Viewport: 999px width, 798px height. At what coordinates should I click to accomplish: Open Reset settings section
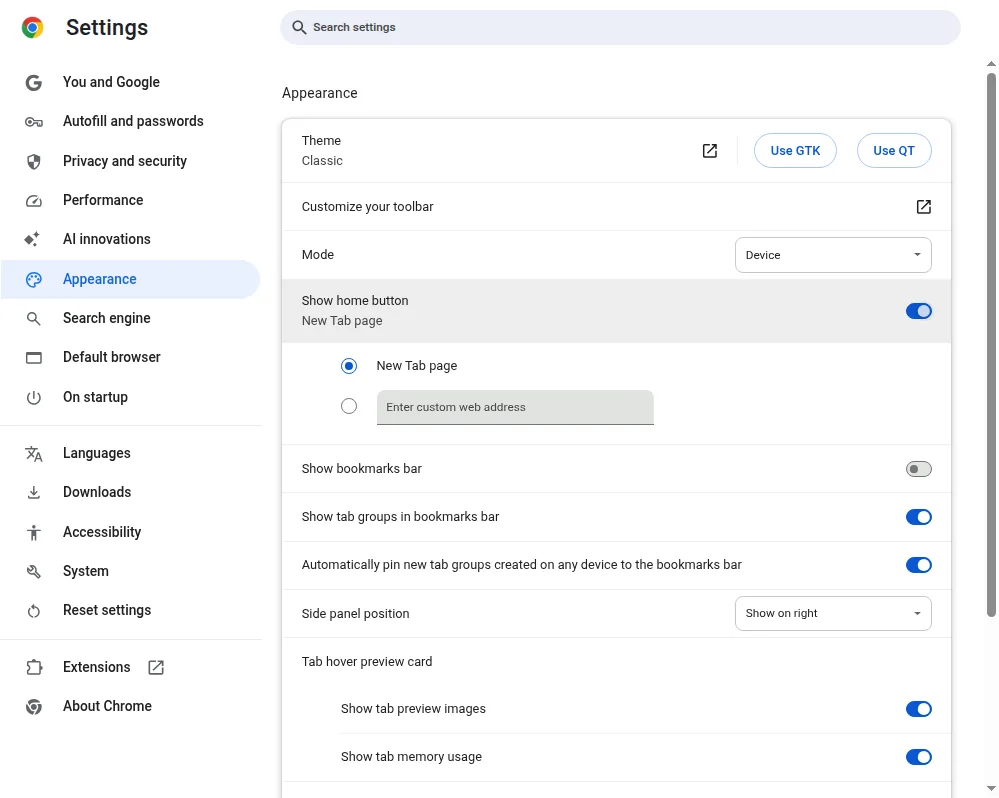coord(130,611)
